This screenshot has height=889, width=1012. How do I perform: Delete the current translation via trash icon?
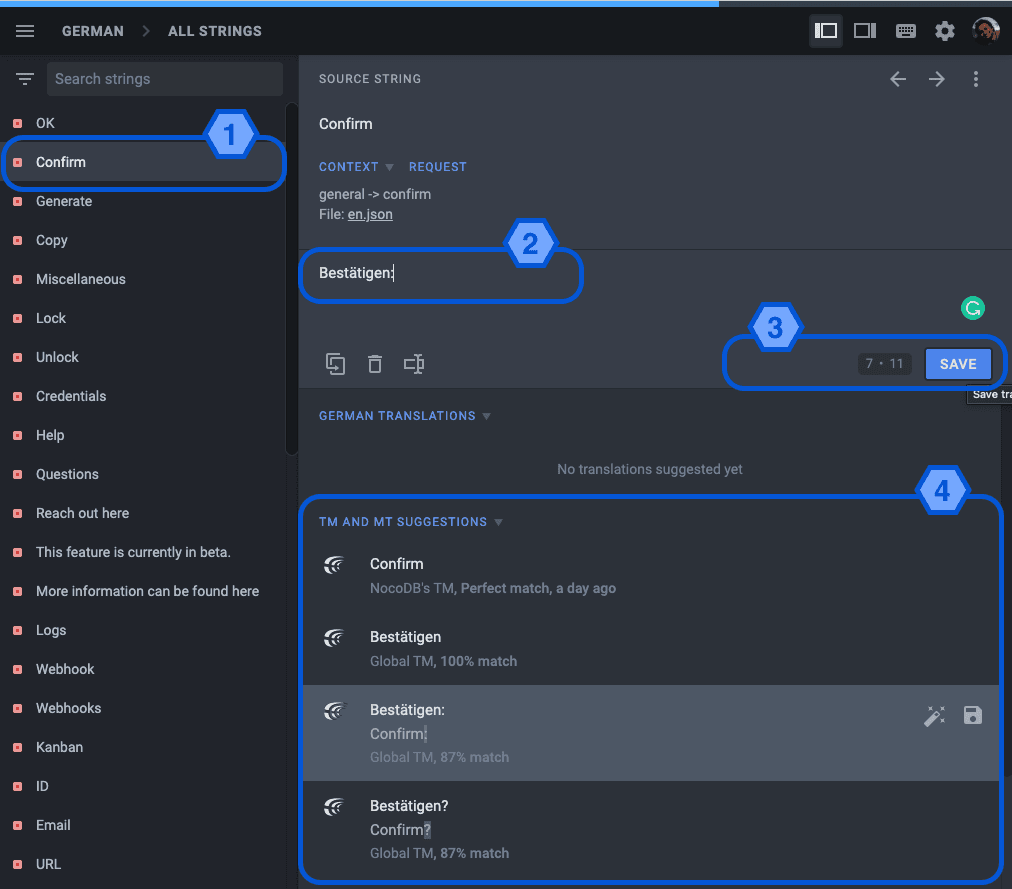tap(375, 364)
